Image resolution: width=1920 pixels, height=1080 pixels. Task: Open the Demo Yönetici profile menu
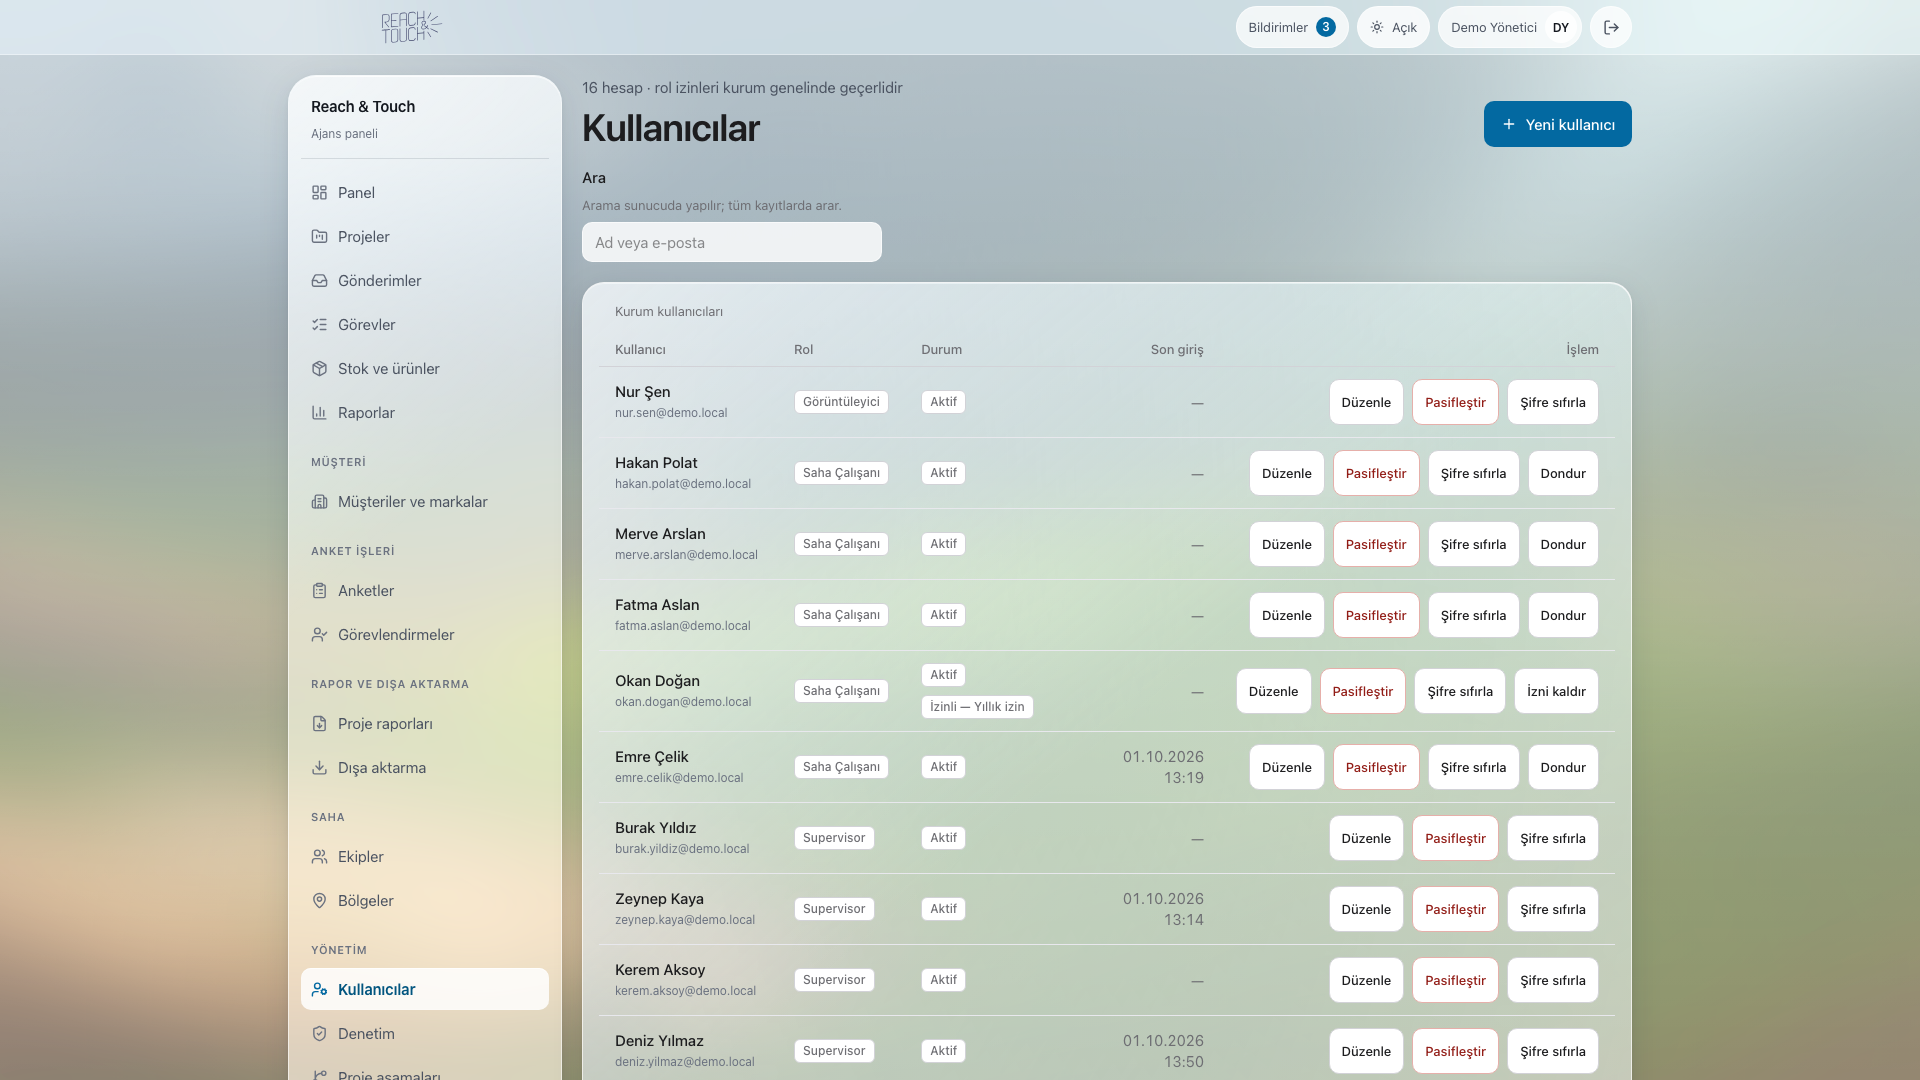1509,27
